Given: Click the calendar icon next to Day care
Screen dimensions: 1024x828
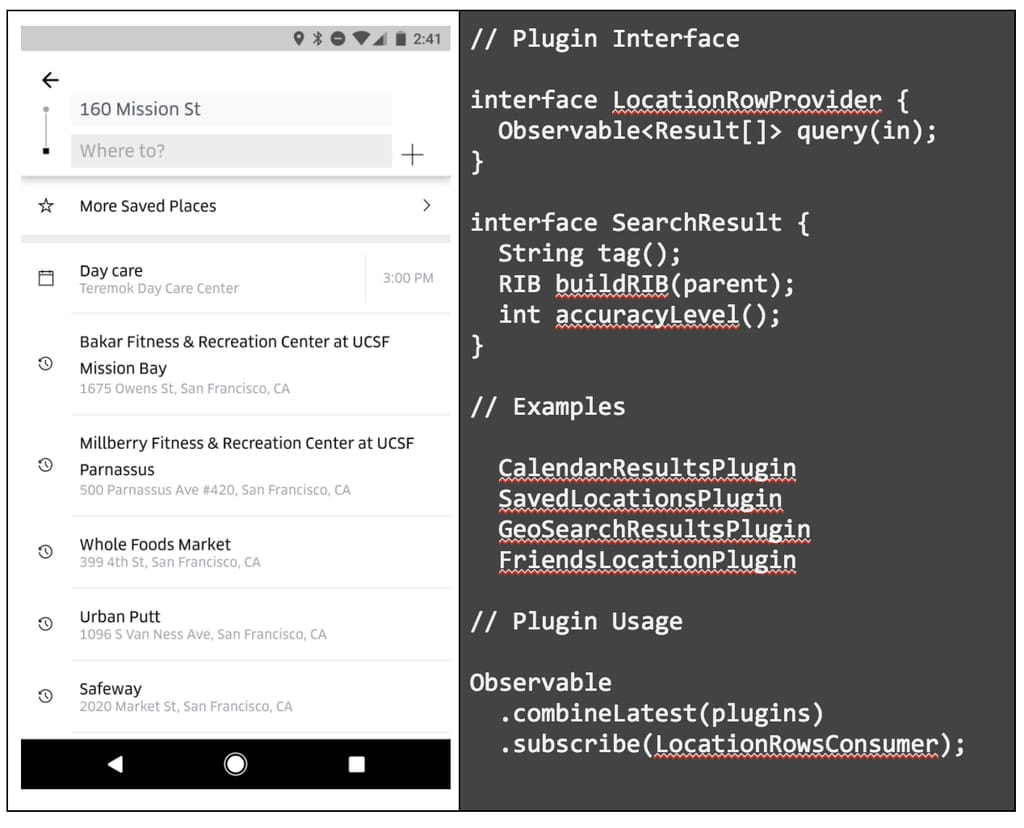Looking at the screenshot, I should 46,278.
